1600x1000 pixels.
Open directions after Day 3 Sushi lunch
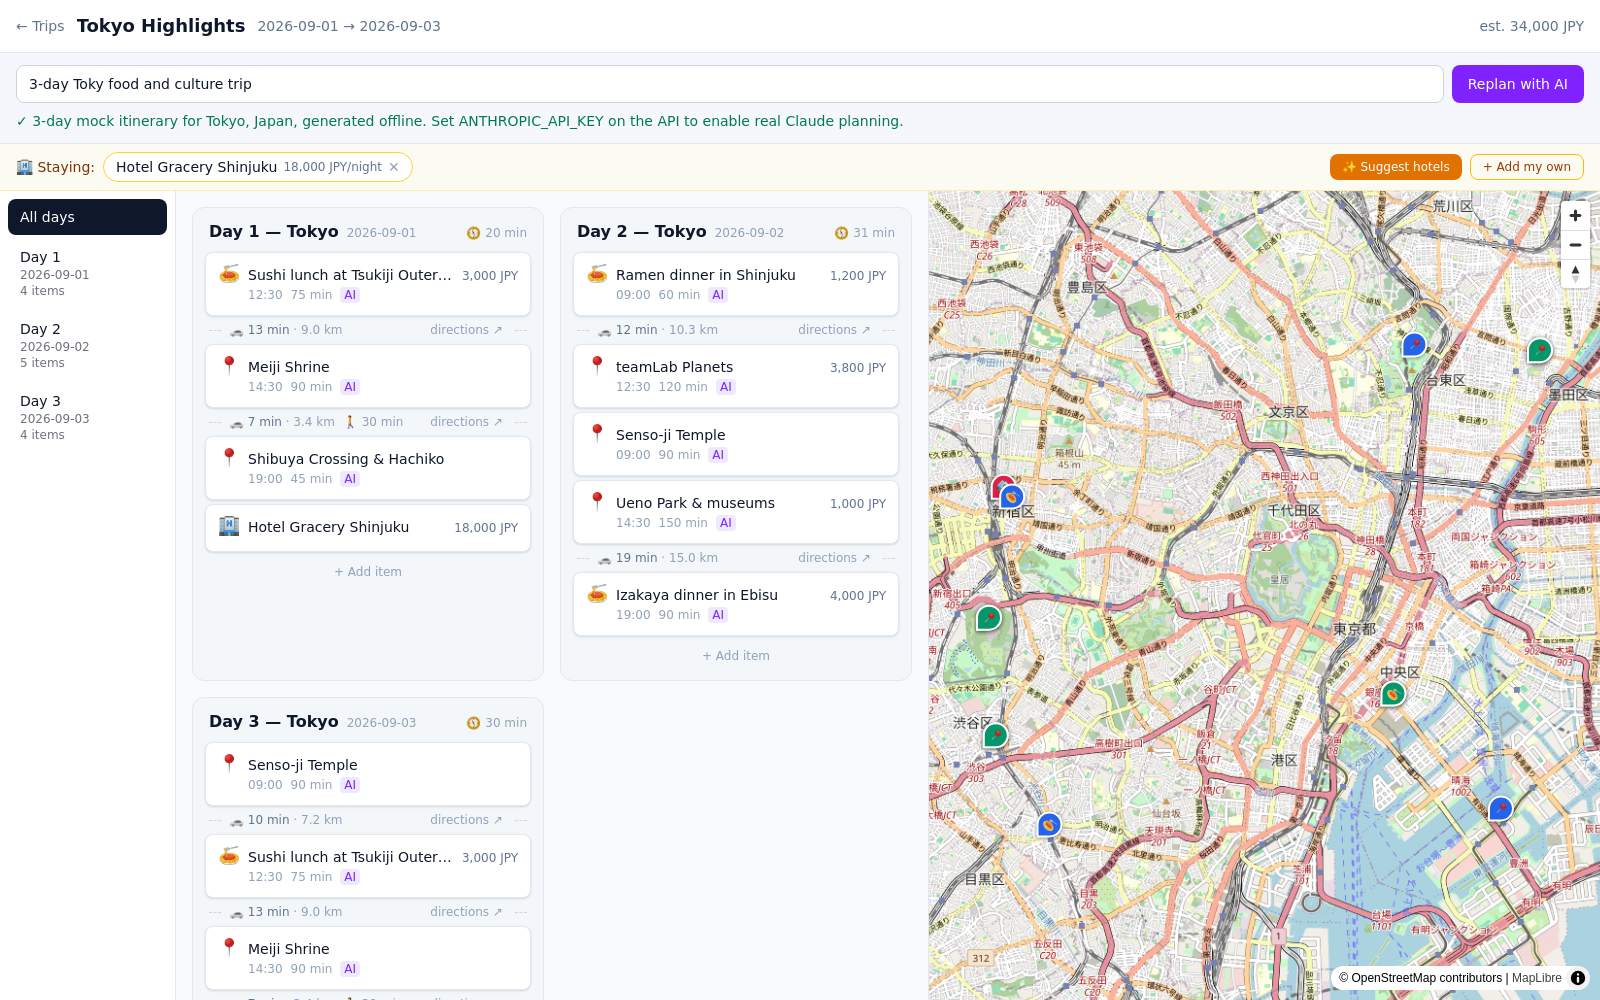click(466, 912)
